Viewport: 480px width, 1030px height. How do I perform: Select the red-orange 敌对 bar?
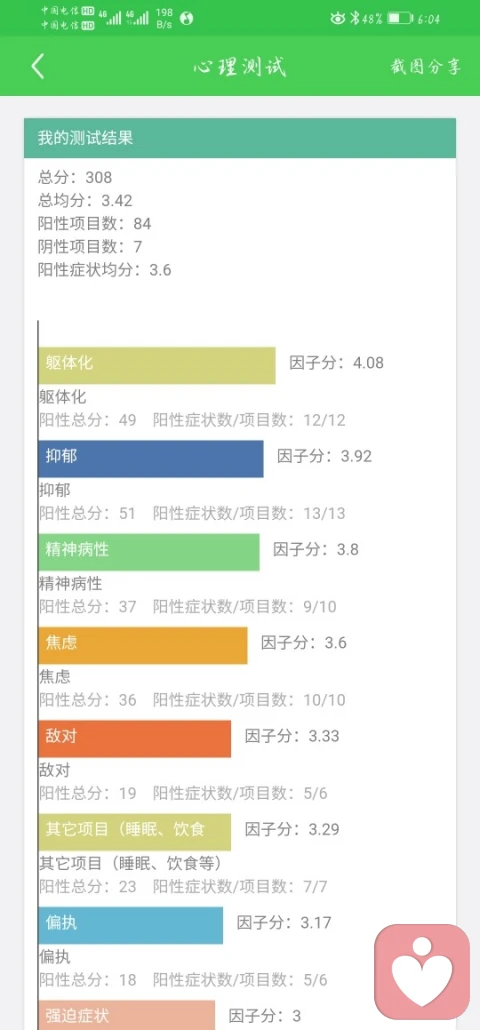tap(135, 738)
